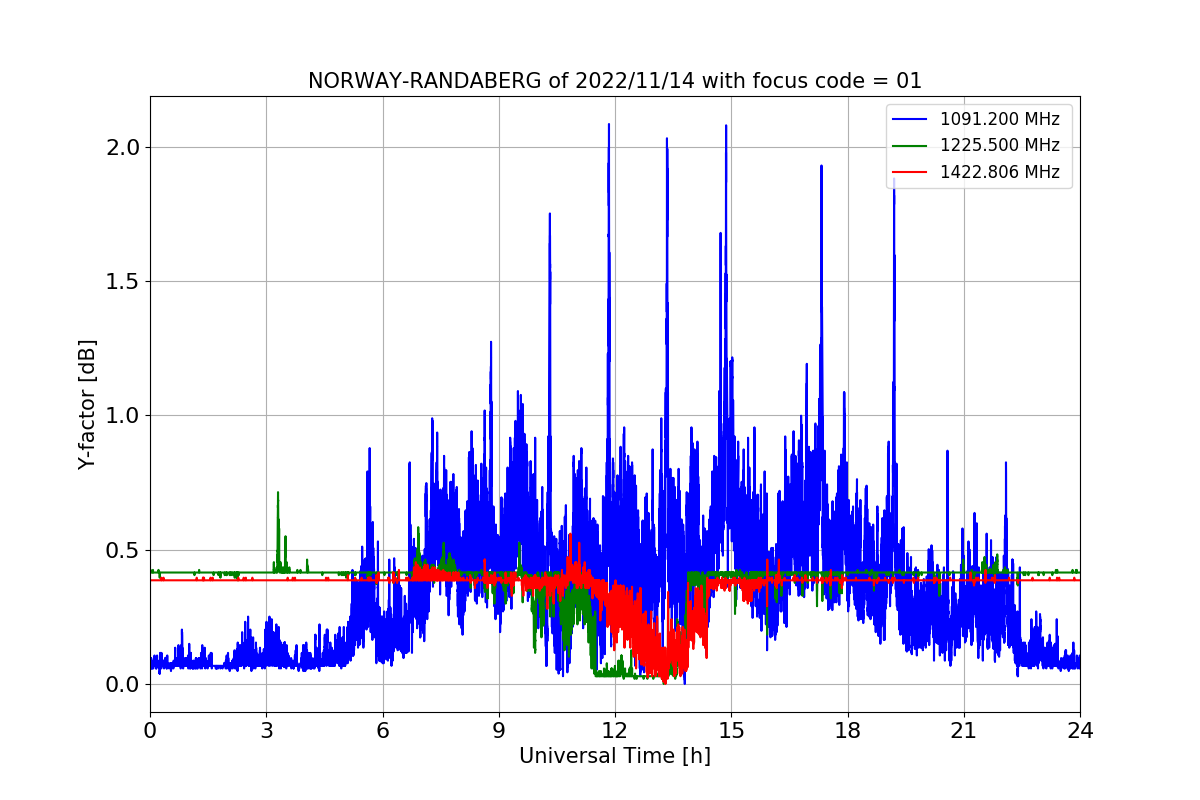Click the green line sample in legend
The height and width of the screenshot is (800, 1200).
(911, 146)
